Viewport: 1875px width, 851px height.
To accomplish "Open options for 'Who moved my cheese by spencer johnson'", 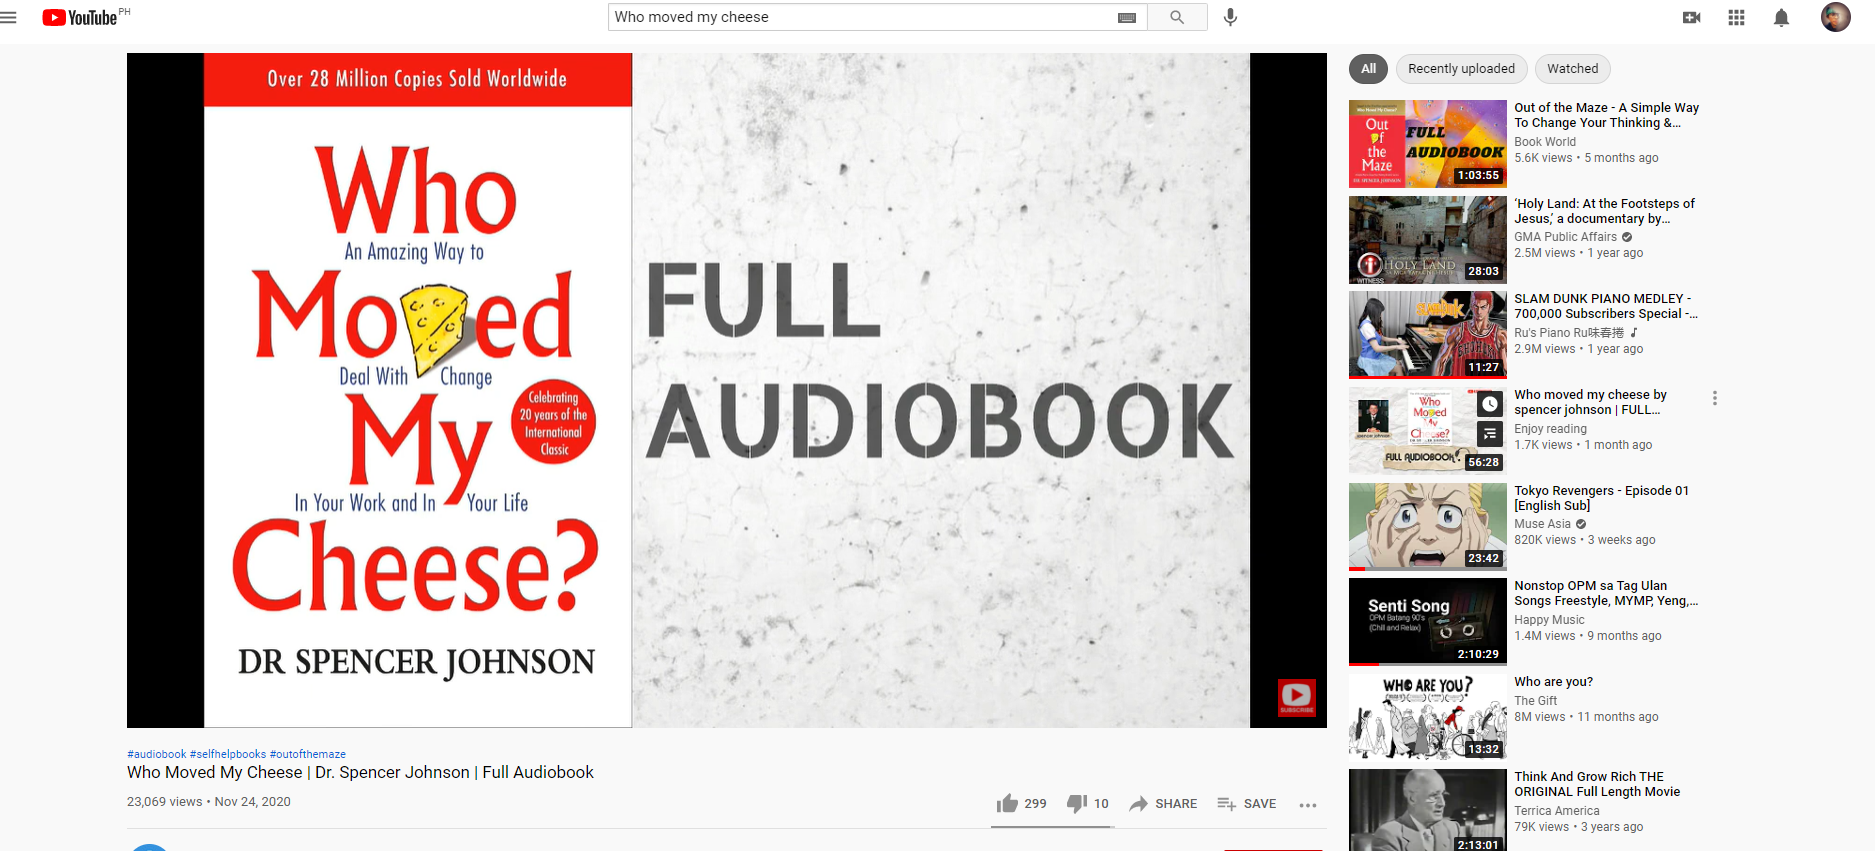I will (x=1715, y=398).
